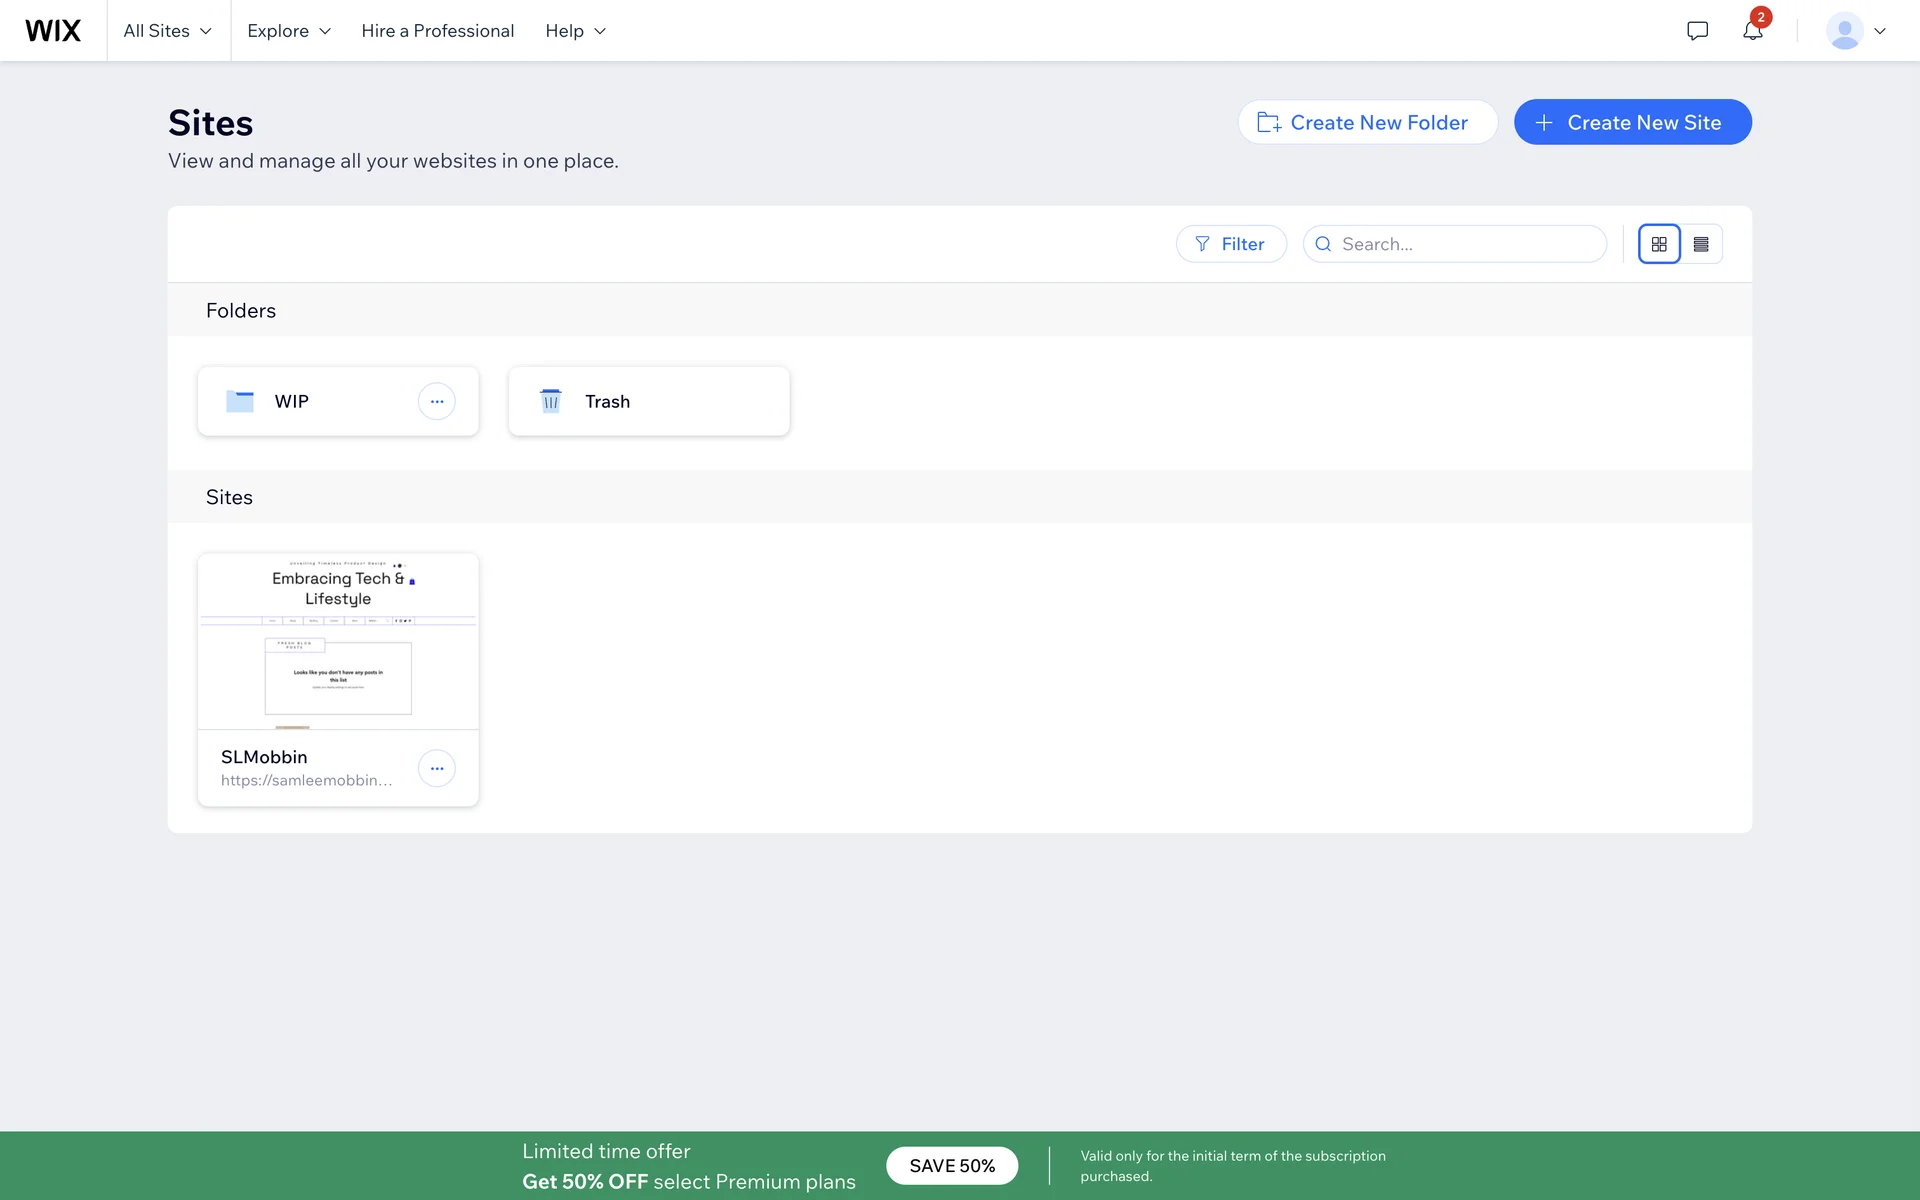Expand the All Sites dropdown
The height and width of the screenshot is (1200, 1920).
pos(168,31)
